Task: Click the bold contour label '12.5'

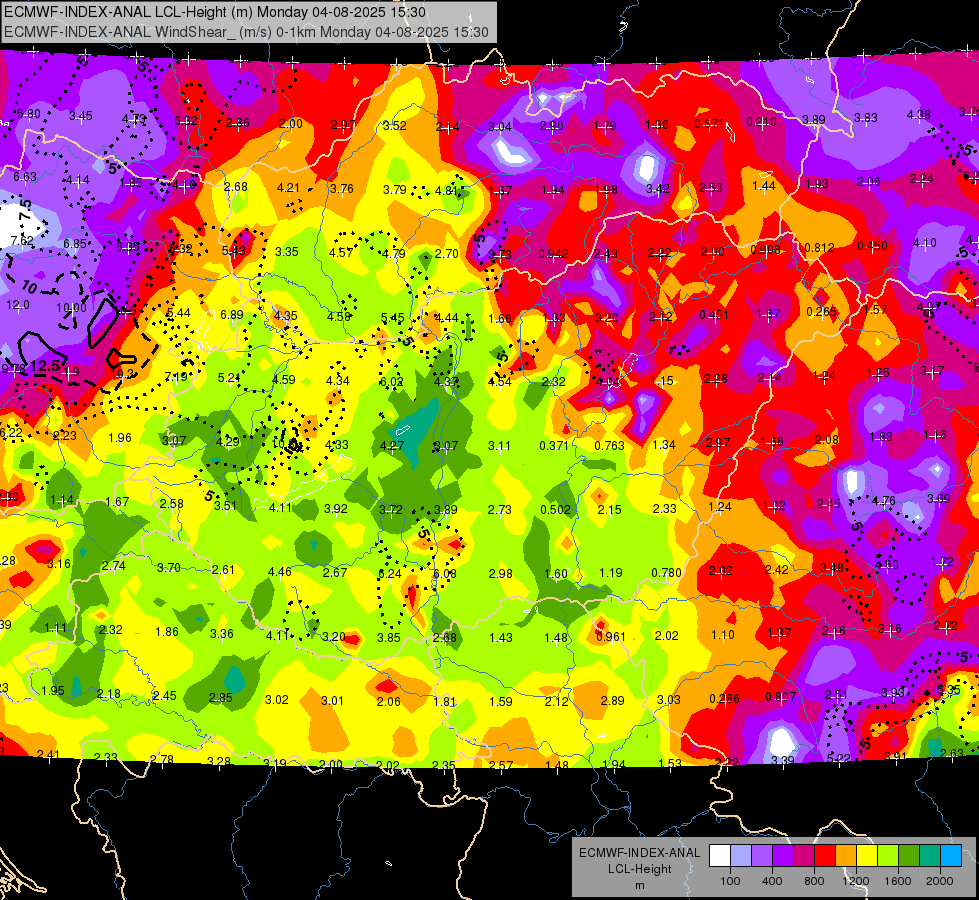Action: coord(44,366)
